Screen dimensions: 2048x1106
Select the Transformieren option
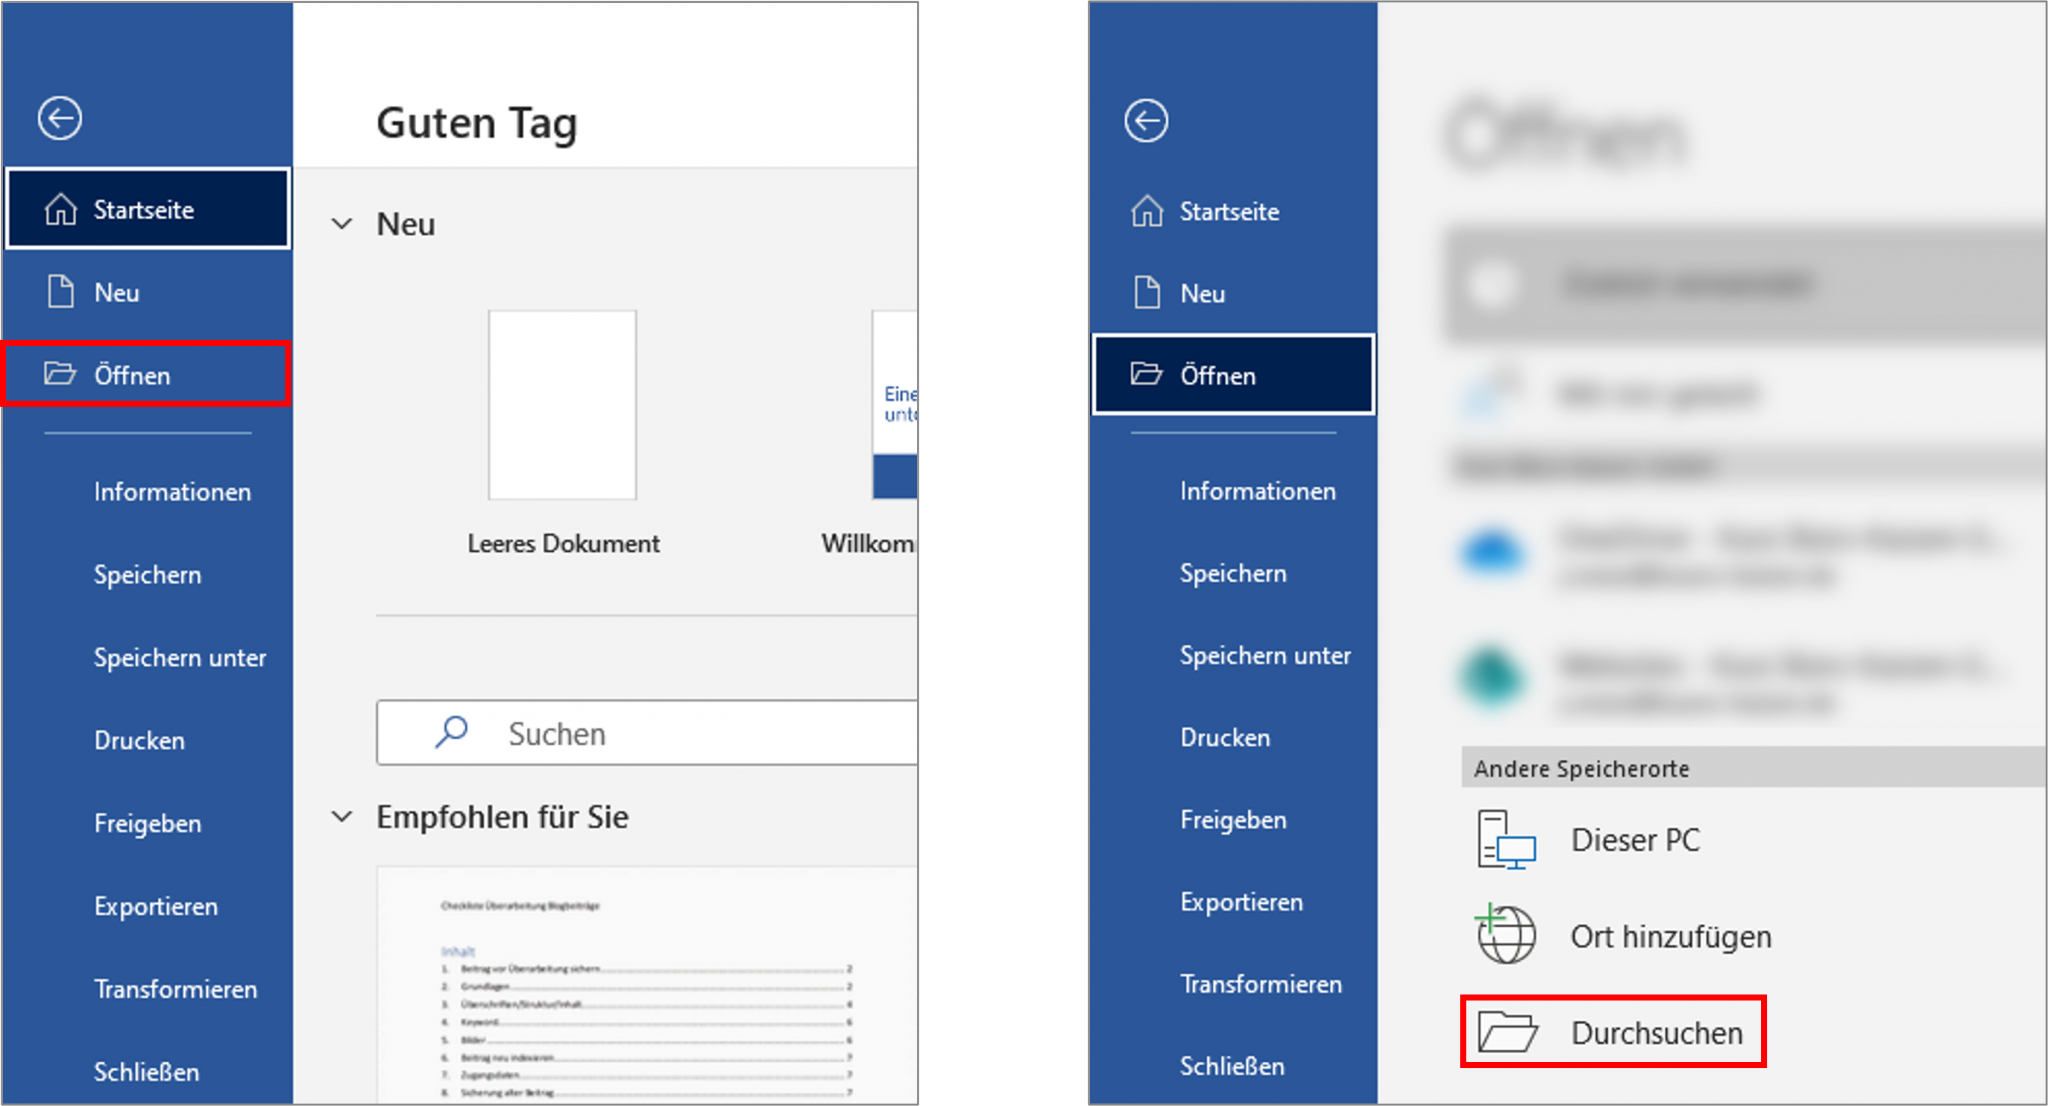[175, 989]
